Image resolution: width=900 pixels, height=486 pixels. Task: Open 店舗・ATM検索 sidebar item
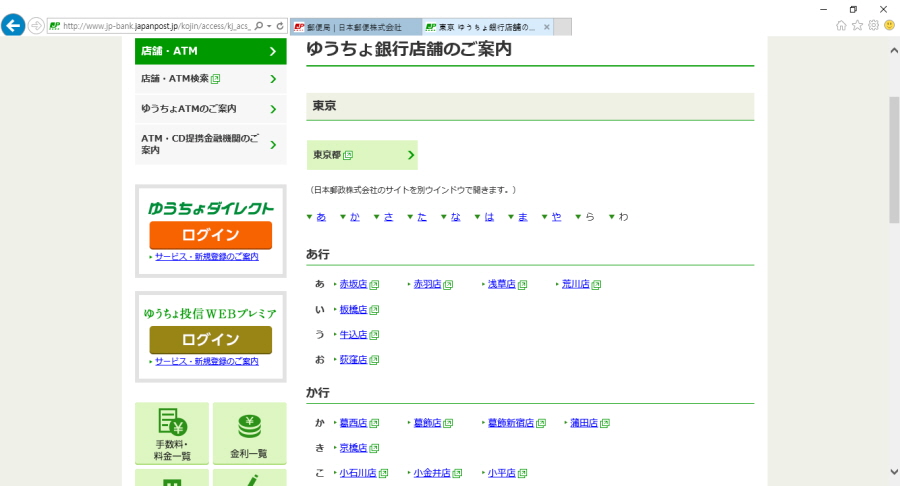211,79
